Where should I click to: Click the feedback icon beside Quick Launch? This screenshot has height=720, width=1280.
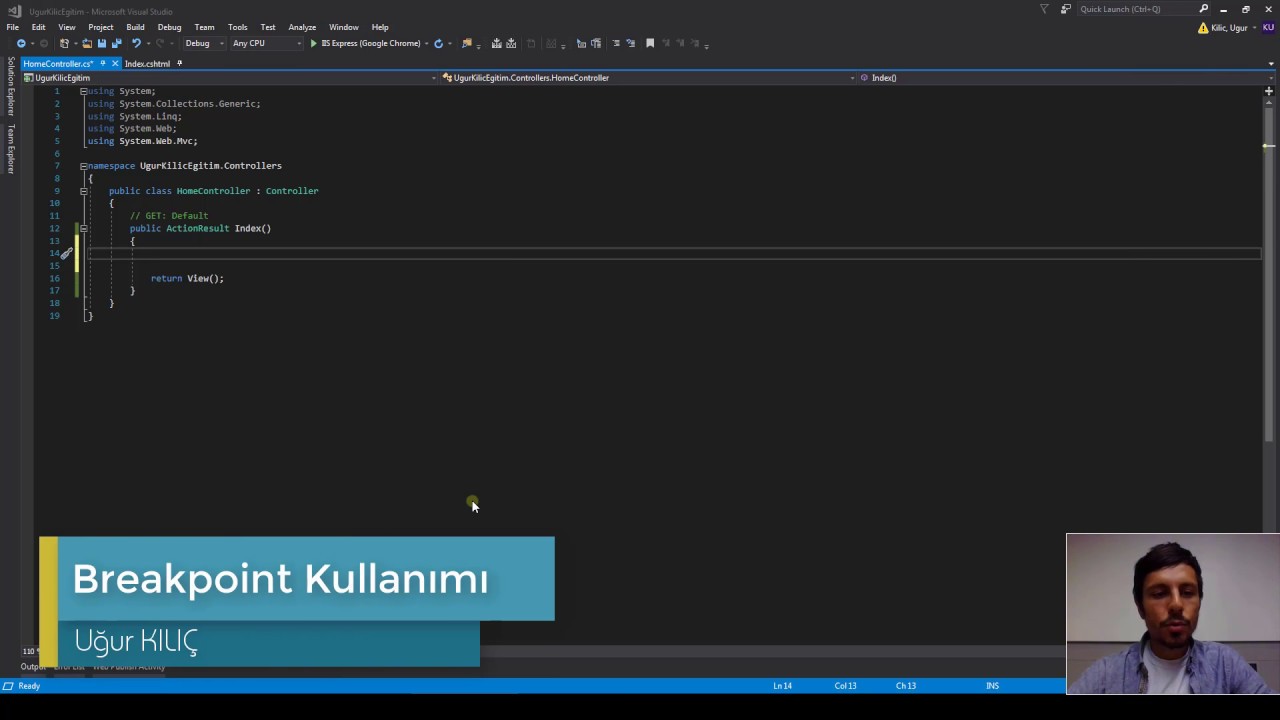(1065, 9)
